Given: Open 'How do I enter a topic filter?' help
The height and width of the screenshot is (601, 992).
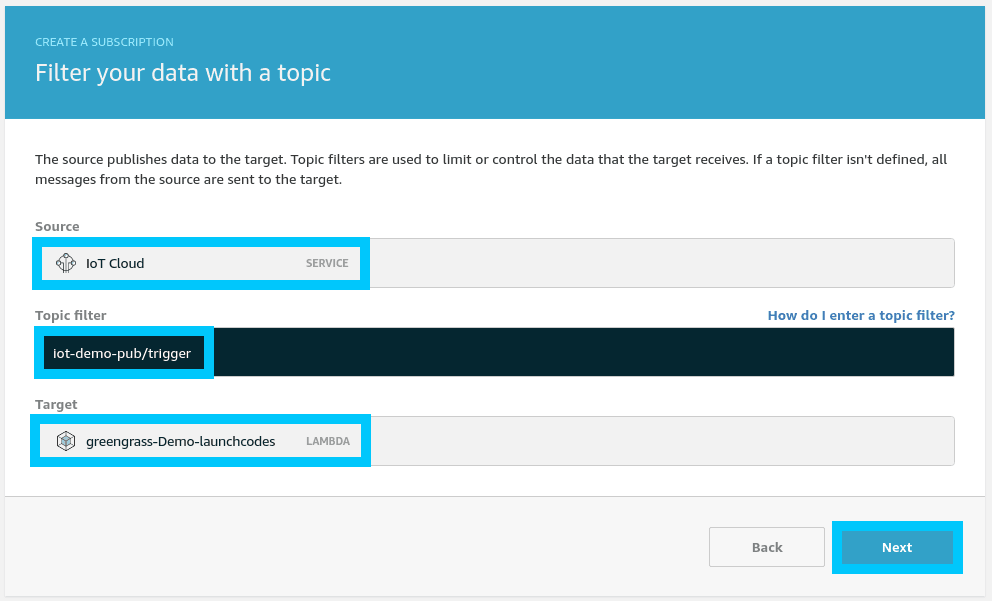Looking at the screenshot, I should [861, 315].
